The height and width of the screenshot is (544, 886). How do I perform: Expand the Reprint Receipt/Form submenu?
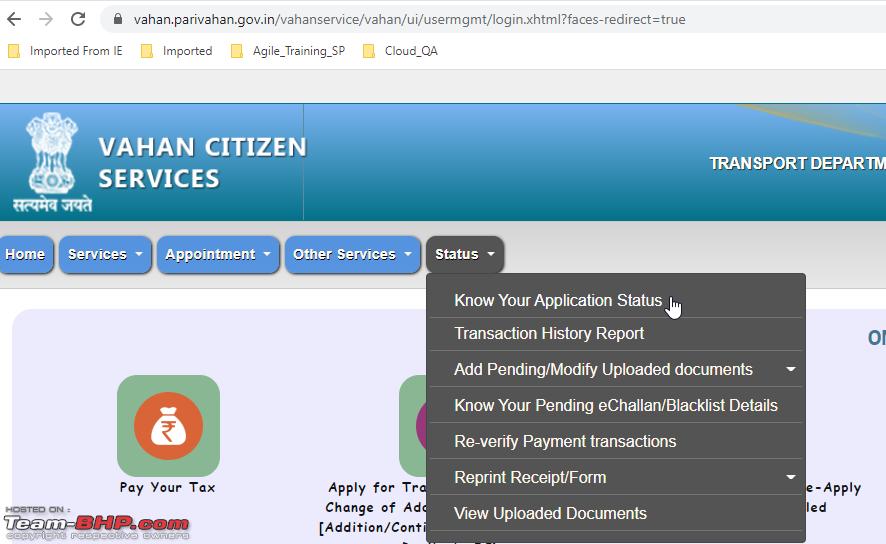[616, 477]
